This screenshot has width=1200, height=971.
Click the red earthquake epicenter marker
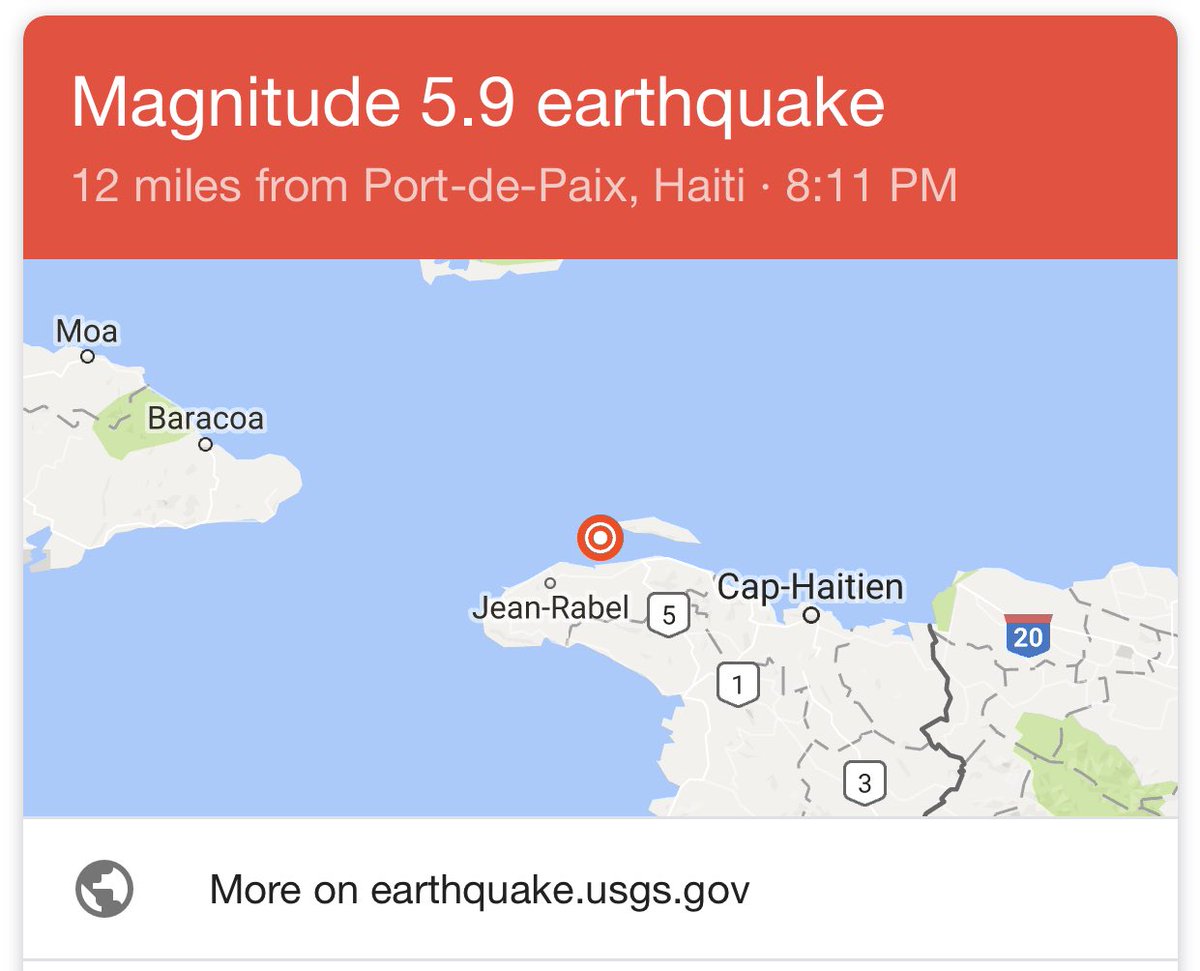pyautogui.click(x=600, y=539)
